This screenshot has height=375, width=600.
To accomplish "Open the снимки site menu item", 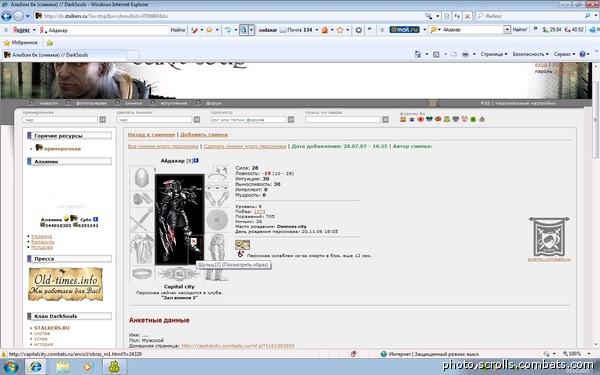I will [134, 103].
